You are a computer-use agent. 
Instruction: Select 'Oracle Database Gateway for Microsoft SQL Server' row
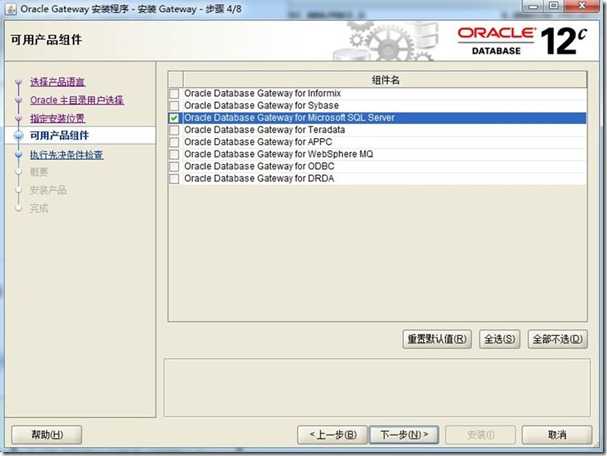click(377, 118)
